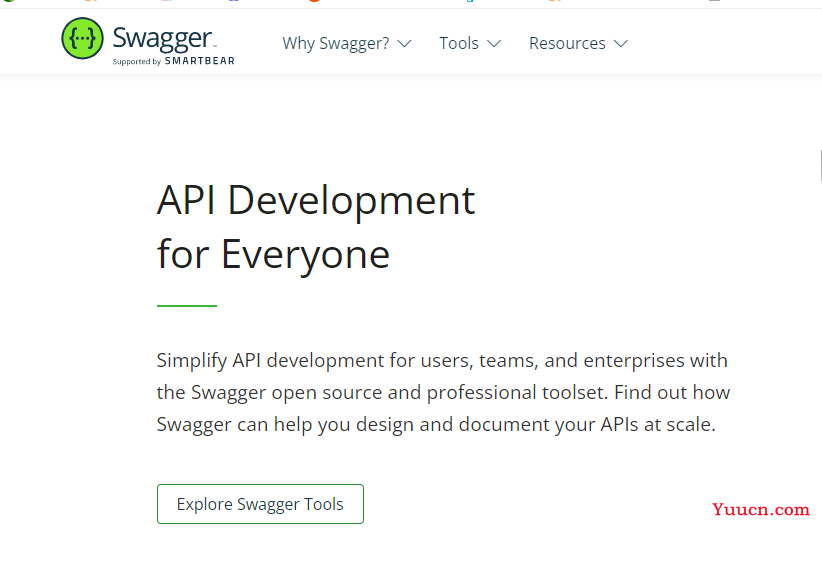The height and width of the screenshot is (564, 822).
Task: Click the green Swagger logo icon
Action: pos(82,38)
